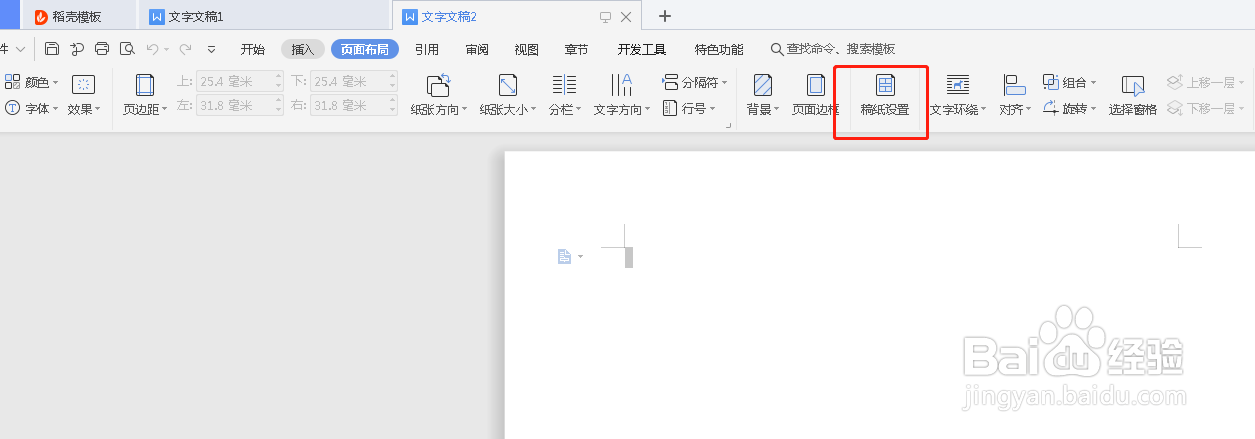Image resolution: width=1255 pixels, height=439 pixels.
Task: Click the paragraph layout icon beside cursor
Action: click(x=564, y=257)
